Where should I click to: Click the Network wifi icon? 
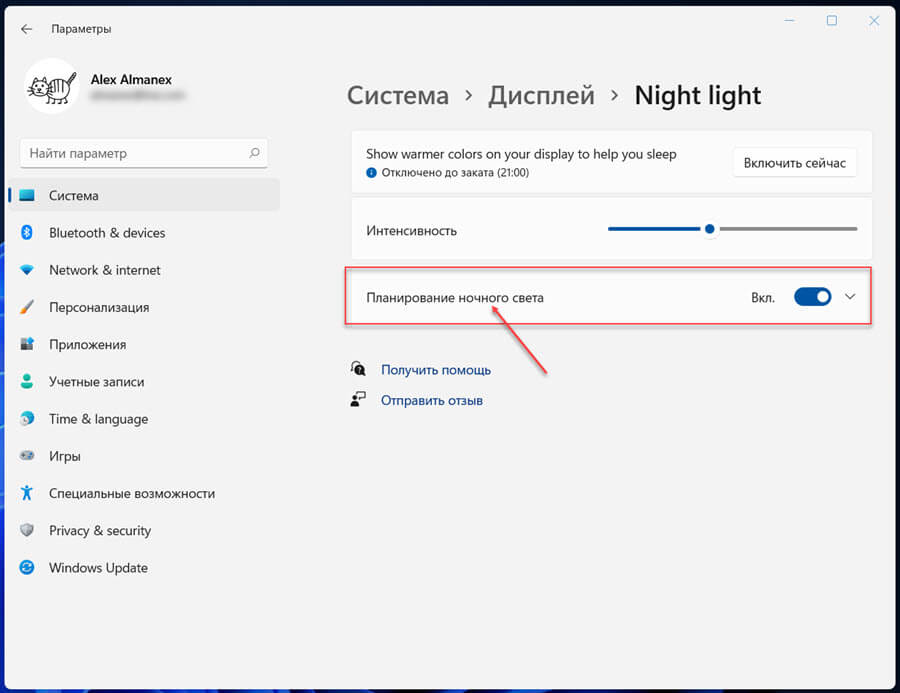(26, 270)
